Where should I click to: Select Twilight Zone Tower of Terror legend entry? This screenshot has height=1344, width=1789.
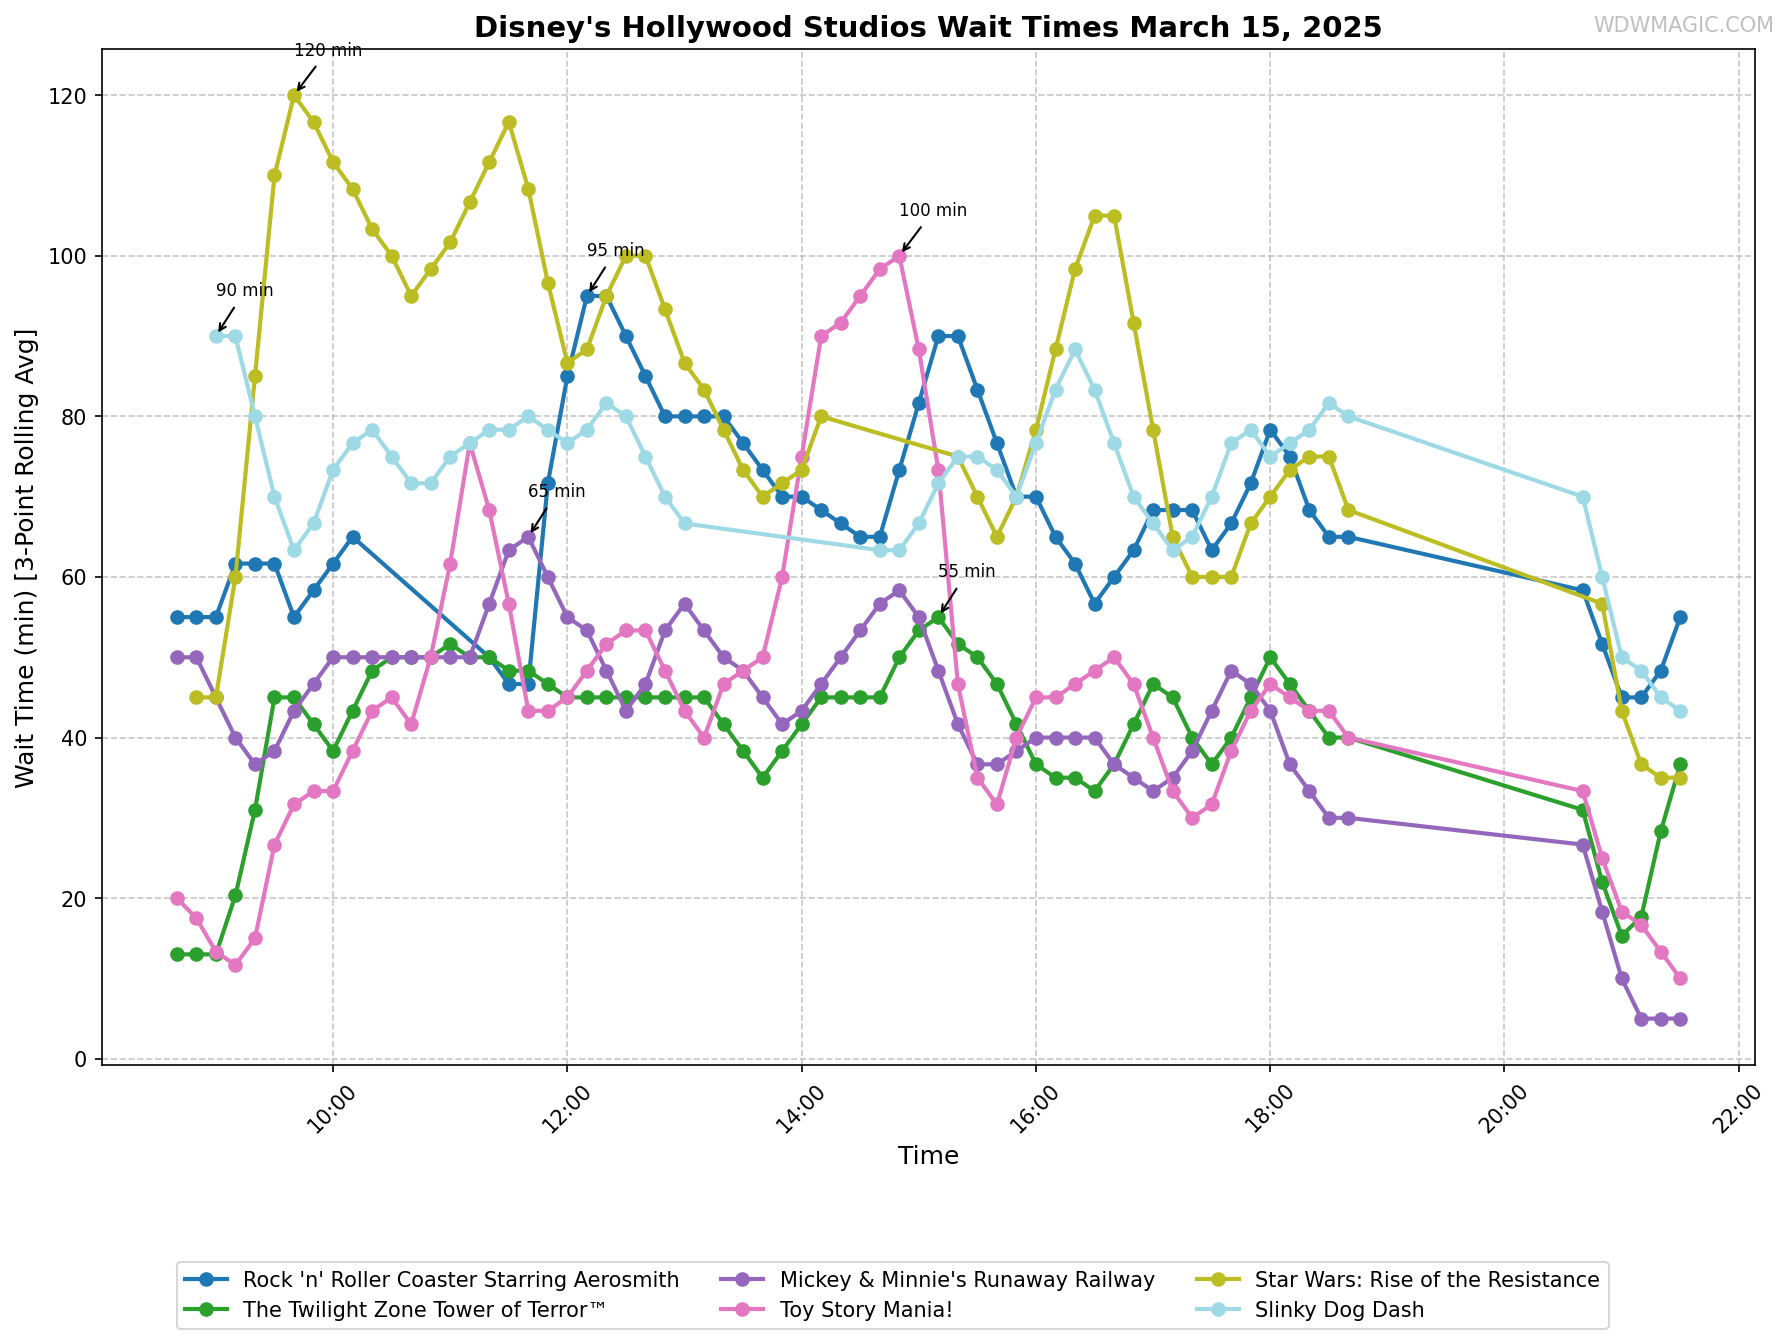tap(396, 1310)
